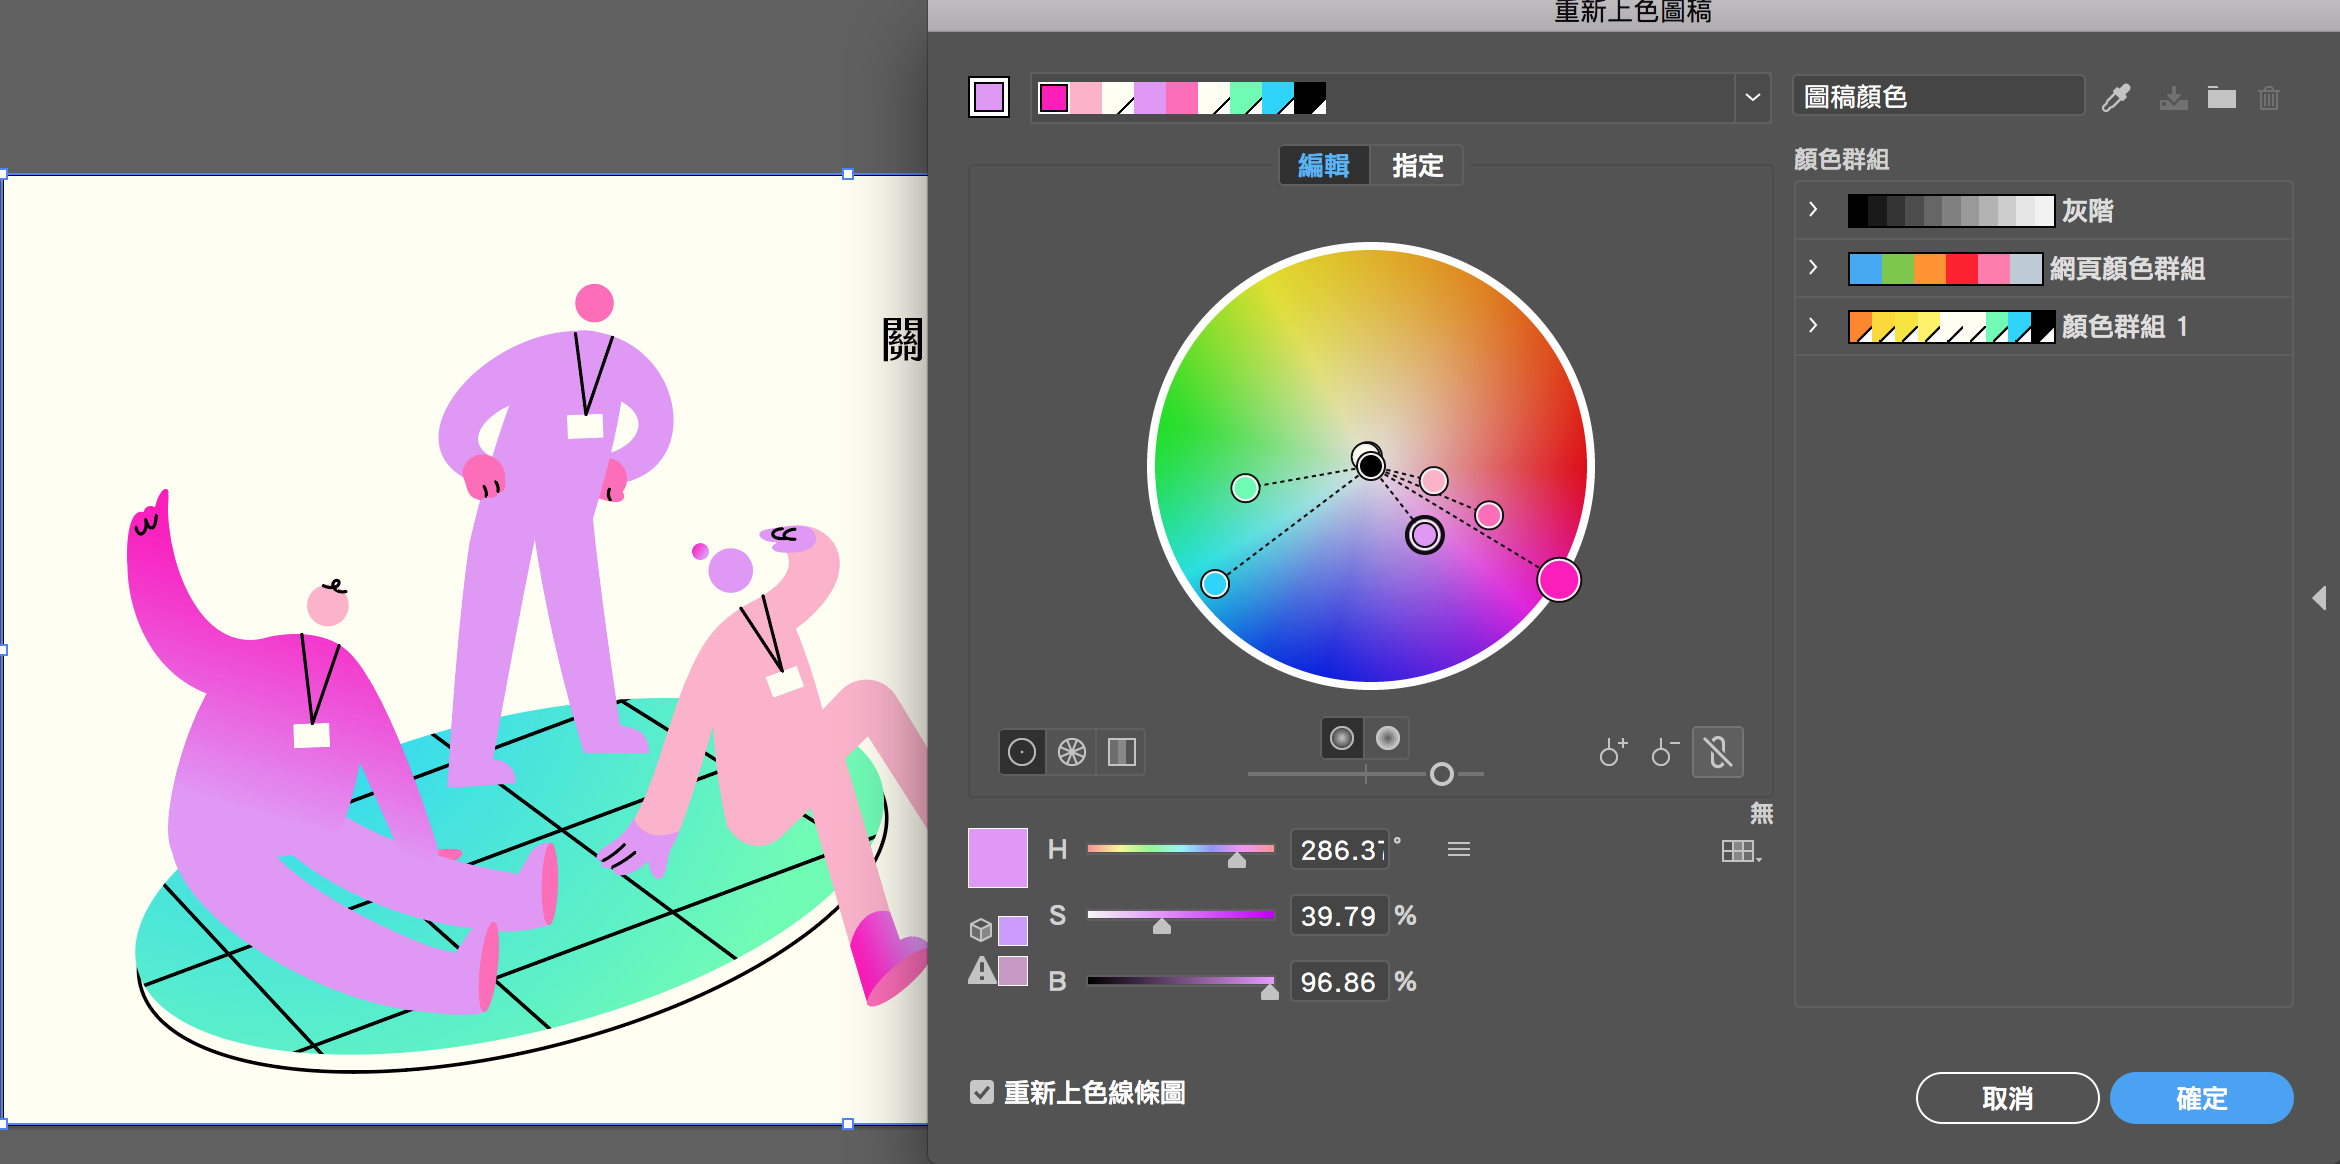Click the add color tool icon
Screen dimensions: 2340x1164
(1613, 752)
